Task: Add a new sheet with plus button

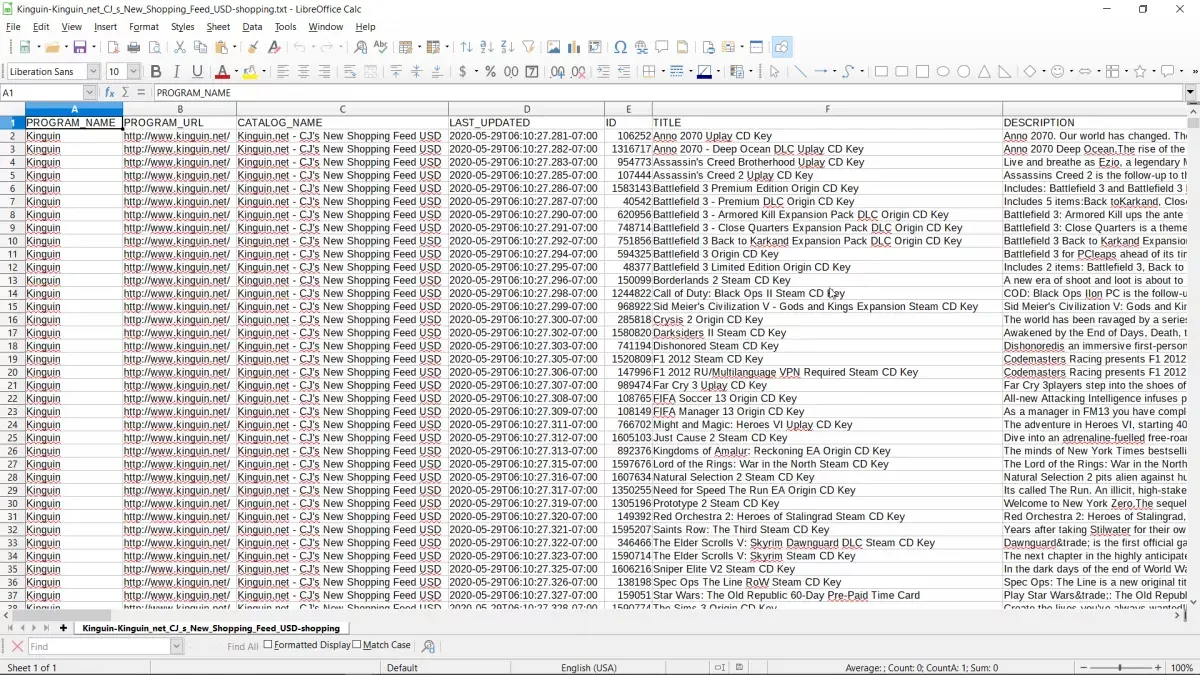Action: (63, 628)
